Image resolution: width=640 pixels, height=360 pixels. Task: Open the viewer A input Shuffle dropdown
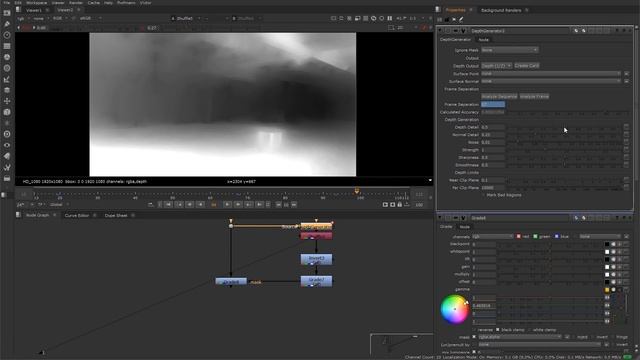[x=186, y=18]
